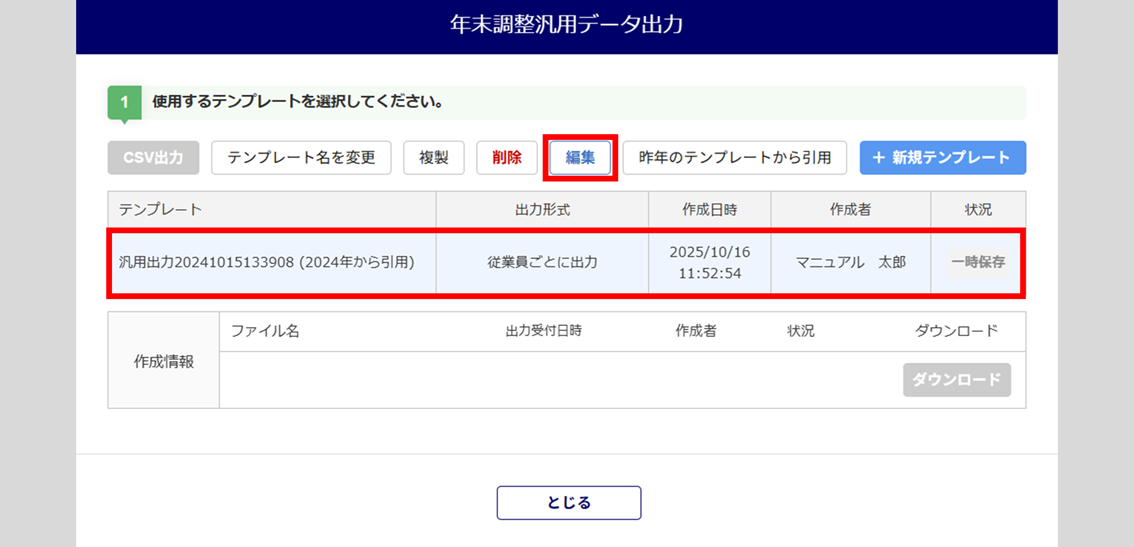Click the 状況 header in template table
Screen dimensions: 1134x547
coord(978,210)
